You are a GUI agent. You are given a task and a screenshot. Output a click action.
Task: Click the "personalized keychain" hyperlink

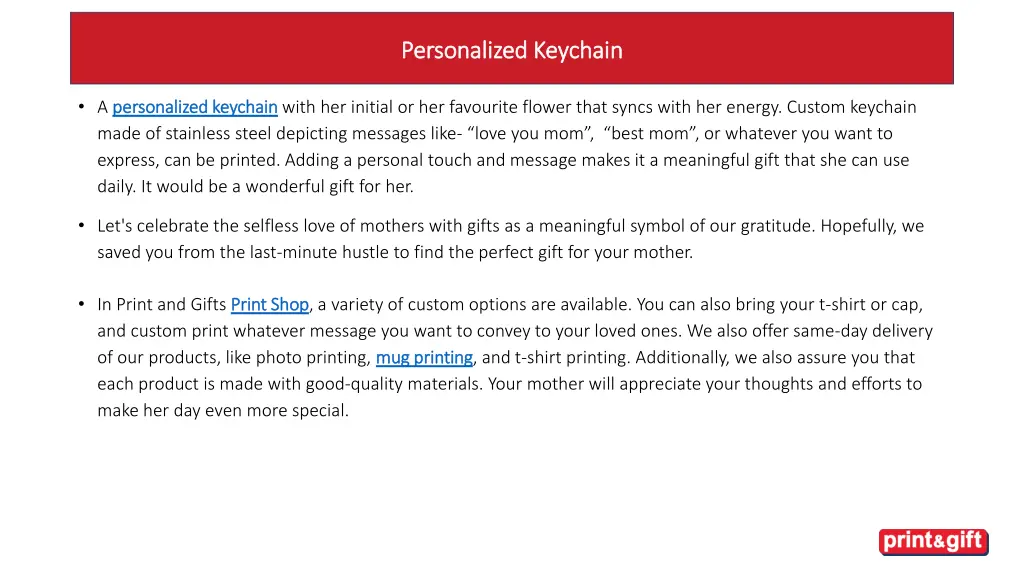195,107
